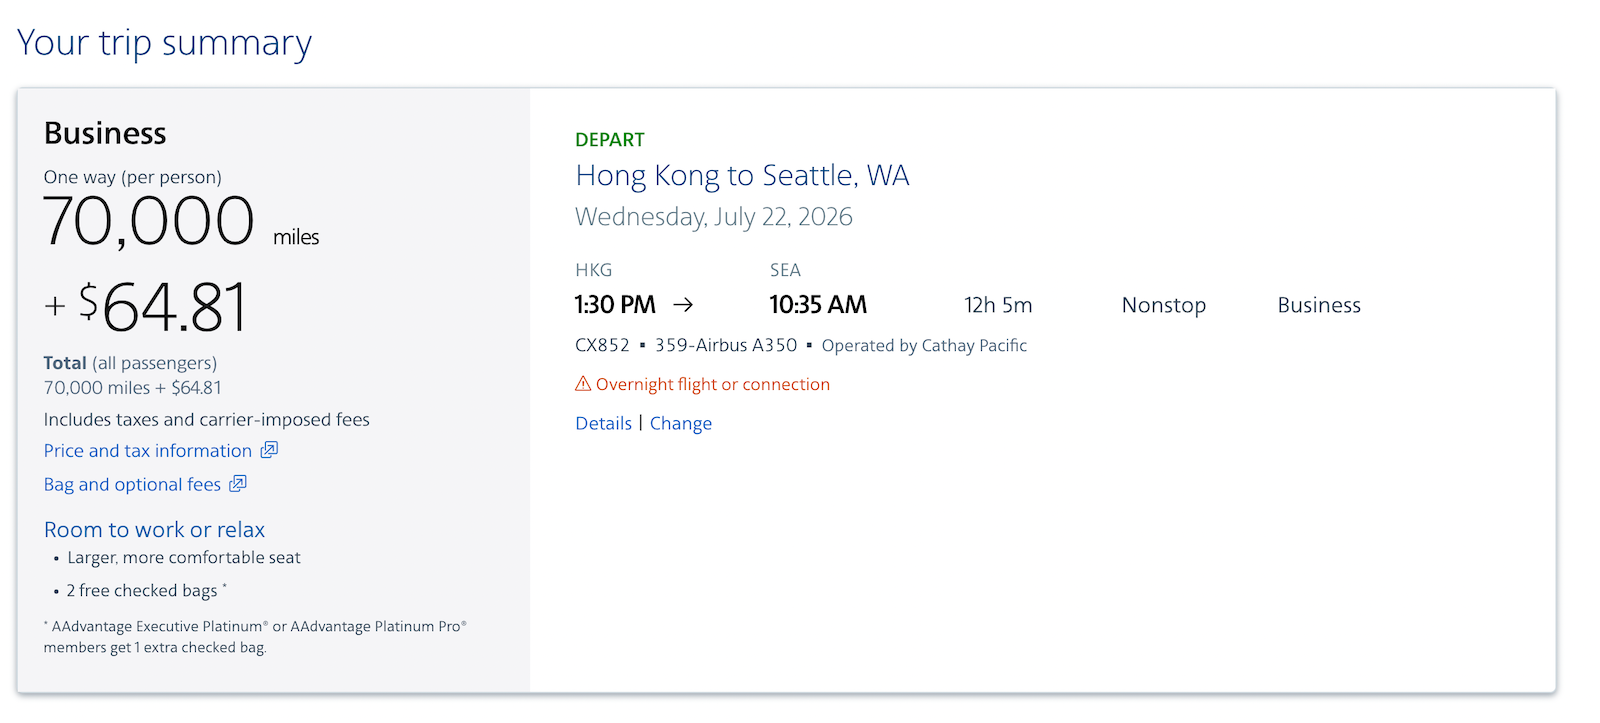Open the Details link for flight
1600x723 pixels.
pyautogui.click(x=603, y=423)
